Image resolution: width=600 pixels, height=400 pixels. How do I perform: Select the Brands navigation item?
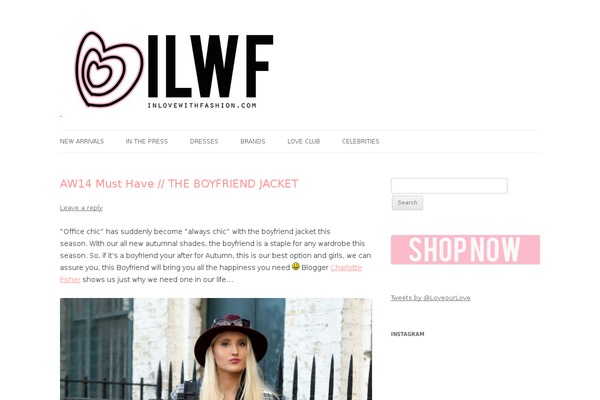pyautogui.click(x=253, y=142)
